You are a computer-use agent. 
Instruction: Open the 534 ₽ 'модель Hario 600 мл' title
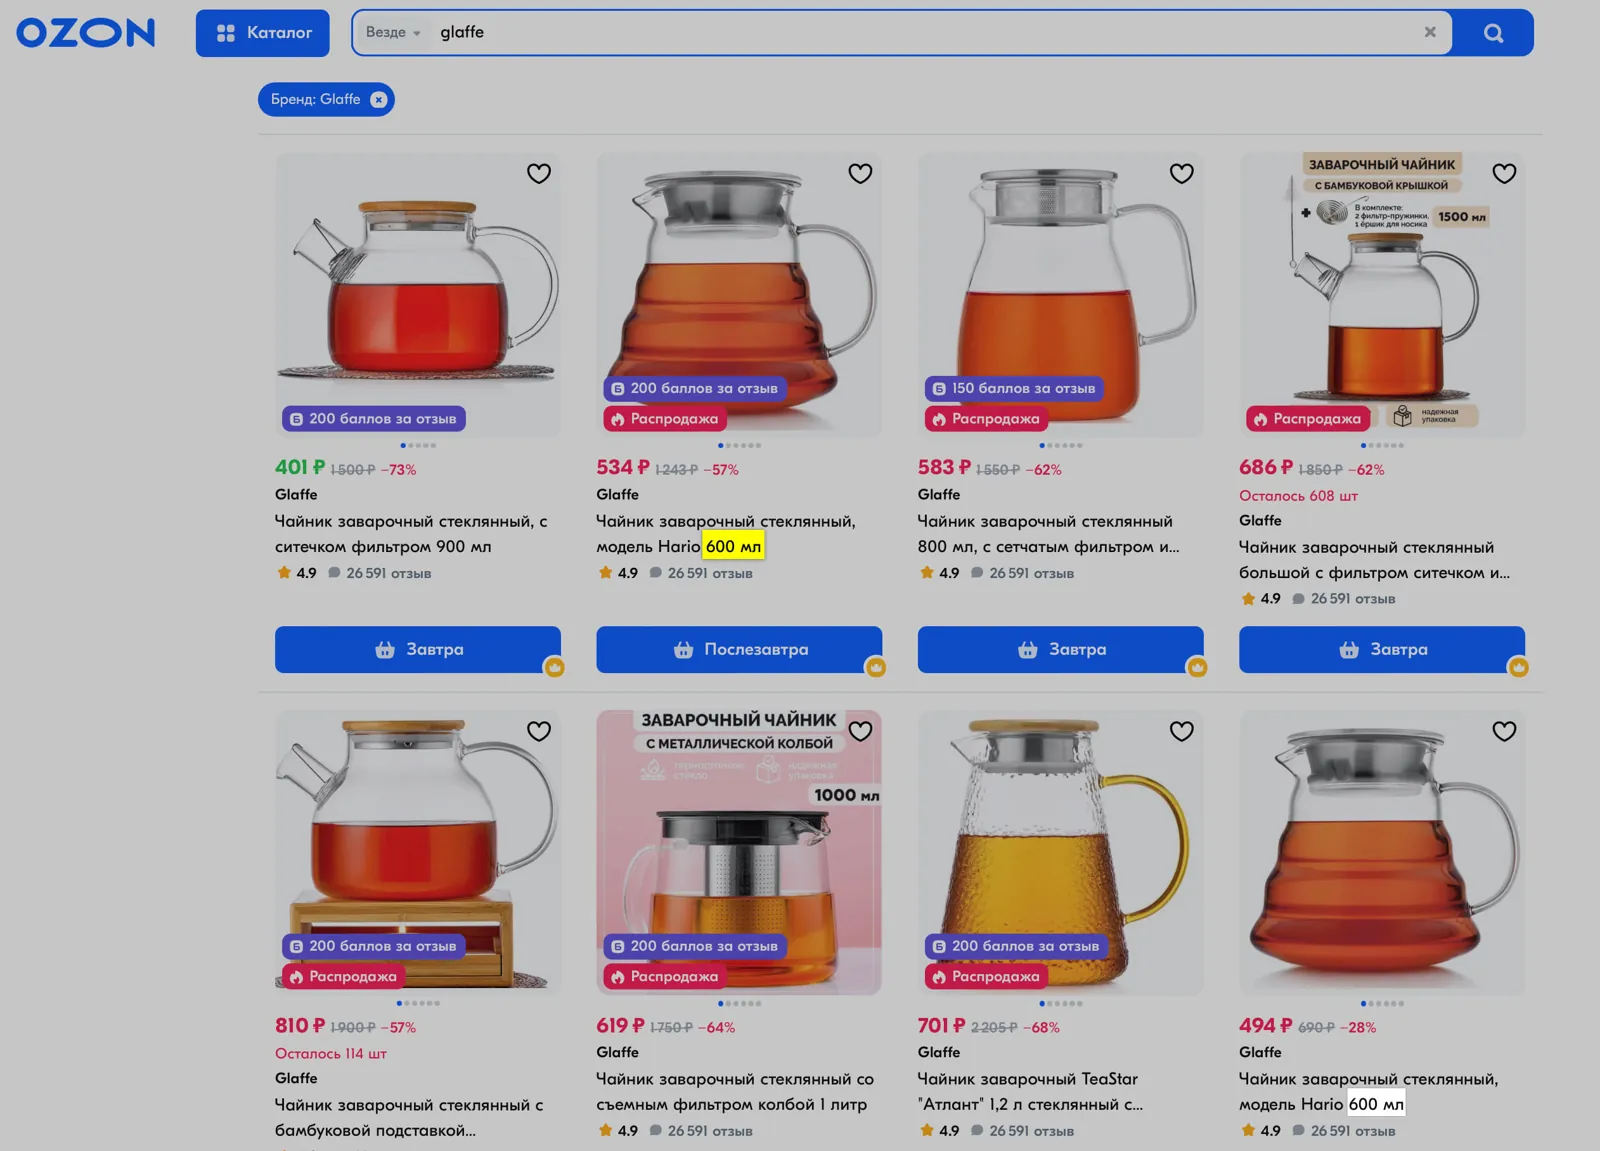[726, 534]
